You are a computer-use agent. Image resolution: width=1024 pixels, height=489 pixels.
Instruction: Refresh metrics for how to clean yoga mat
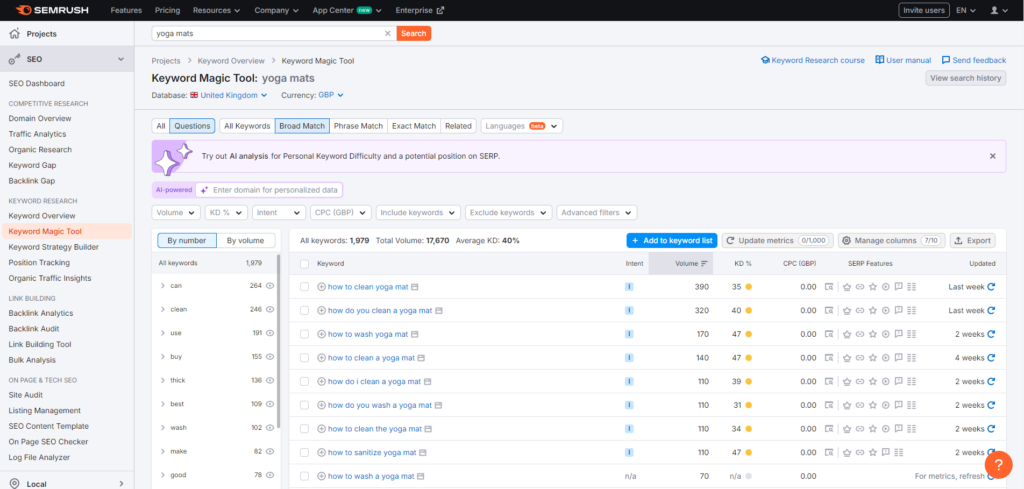click(x=991, y=287)
